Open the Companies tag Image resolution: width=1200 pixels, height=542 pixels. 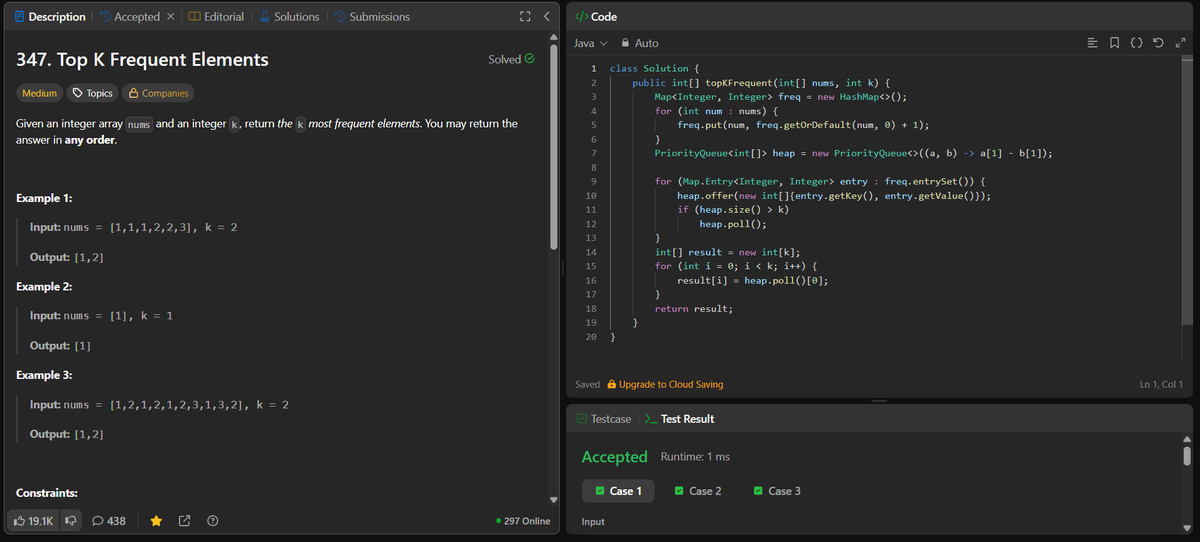pyautogui.click(x=157, y=93)
